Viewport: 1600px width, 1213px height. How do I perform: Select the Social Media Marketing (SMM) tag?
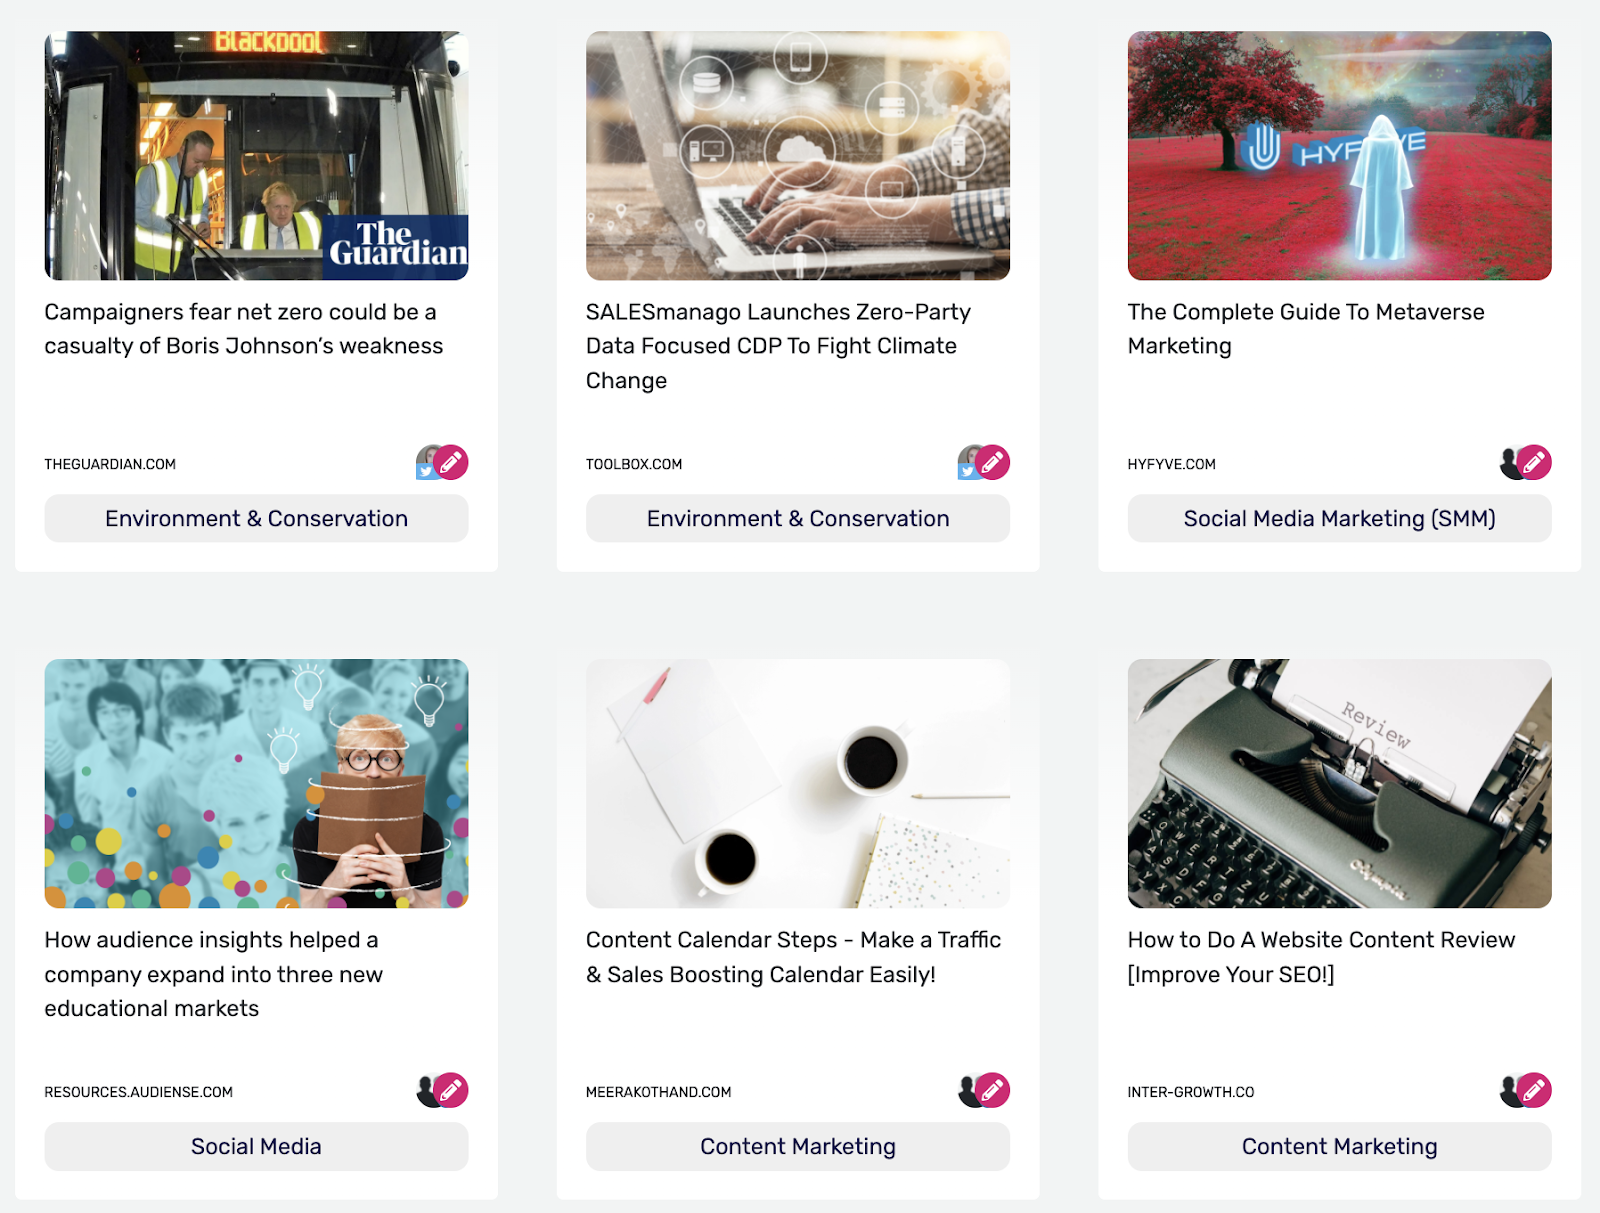coord(1340,519)
